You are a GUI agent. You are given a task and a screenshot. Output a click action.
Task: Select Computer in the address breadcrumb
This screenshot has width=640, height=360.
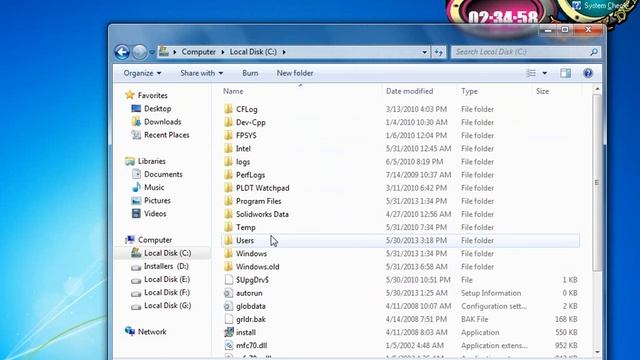(198, 52)
